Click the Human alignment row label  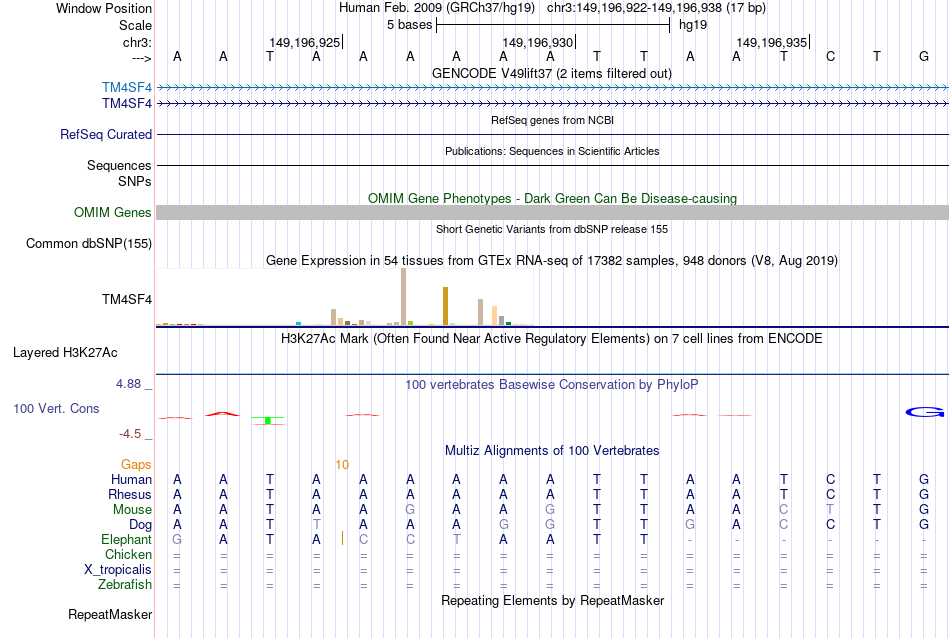(131, 479)
